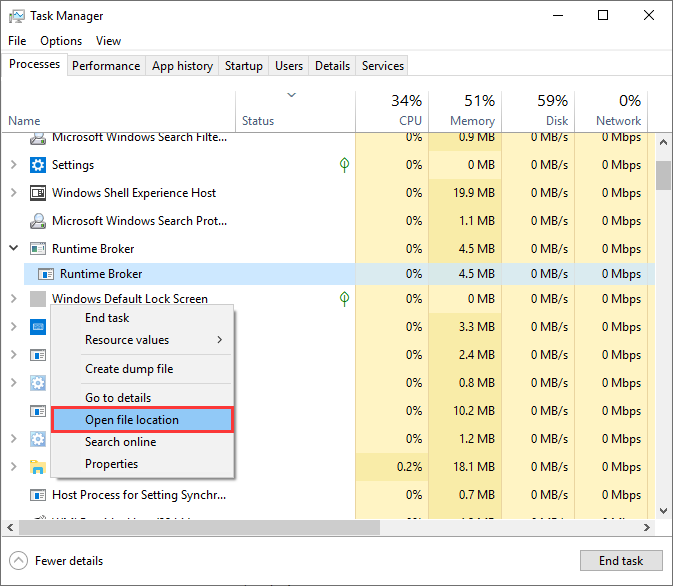Expand the Windows Shell Experience Host group
Screen dimensions: 673x586
tap(14, 193)
